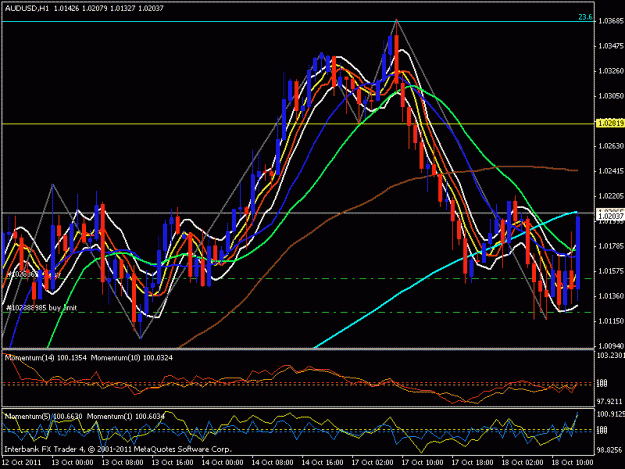Click the 1.02415 price axis label
The height and width of the screenshot is (469, 625).
[x=611, y=171]
